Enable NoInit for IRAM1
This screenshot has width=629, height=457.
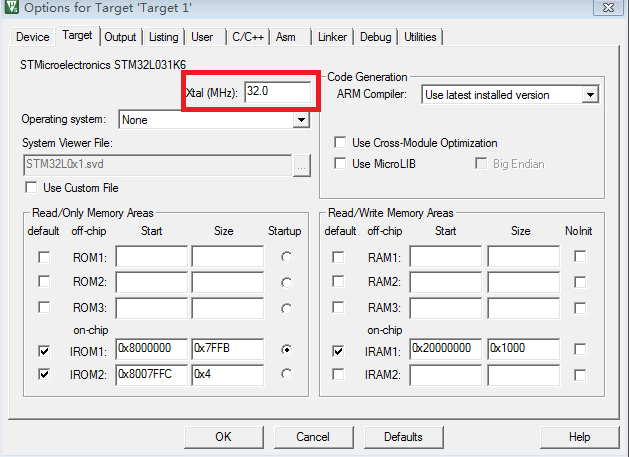coord(580,349)
